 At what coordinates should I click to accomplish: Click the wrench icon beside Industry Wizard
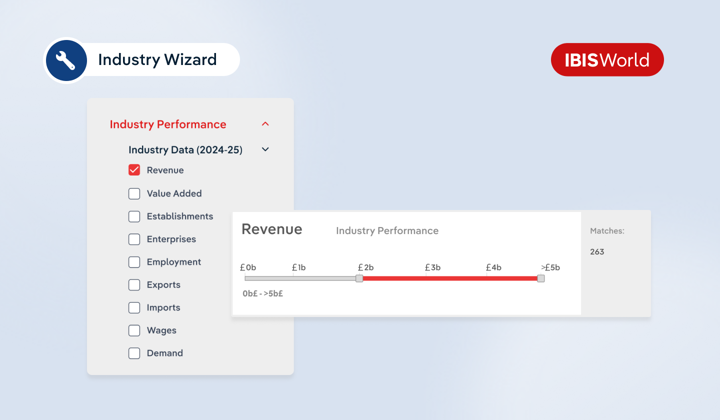(66, 60)
